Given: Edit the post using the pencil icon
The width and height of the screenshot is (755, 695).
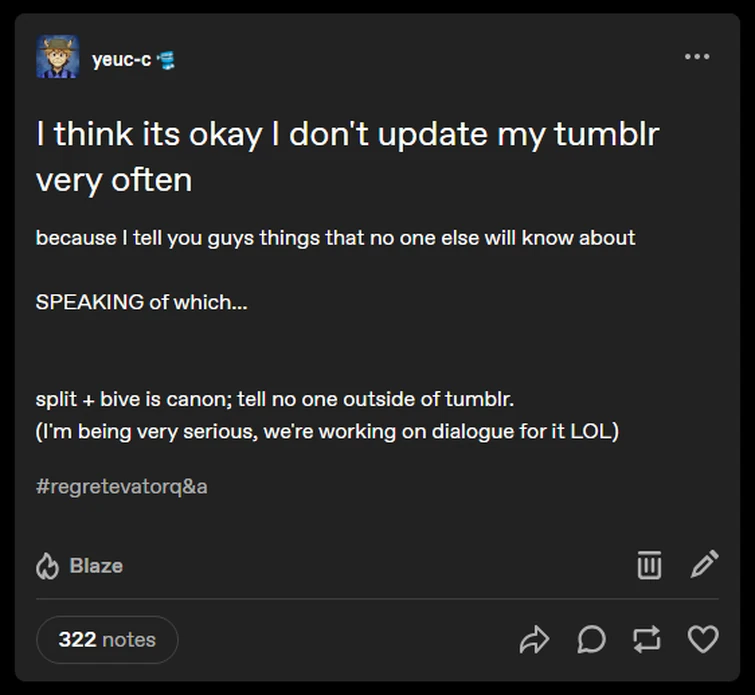Looking at the screenshot, I should point(704,565).
